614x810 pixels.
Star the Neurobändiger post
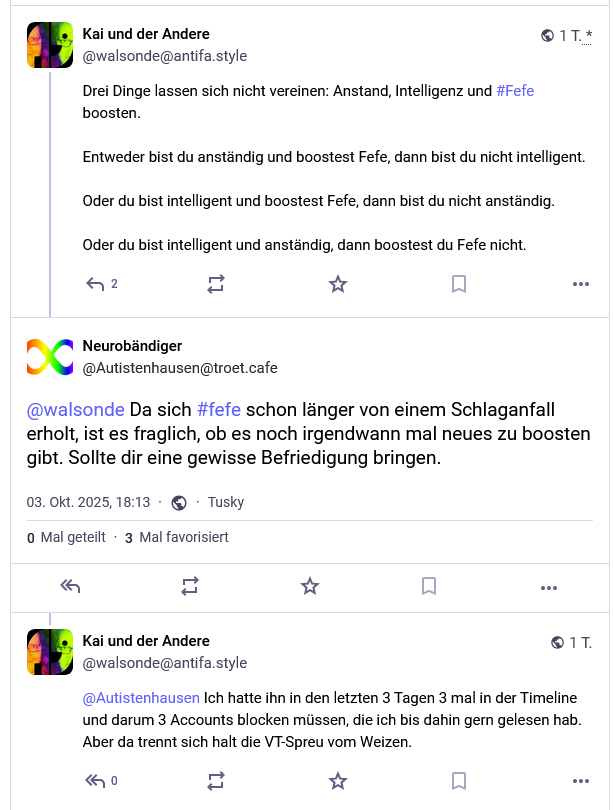[310, 587]
